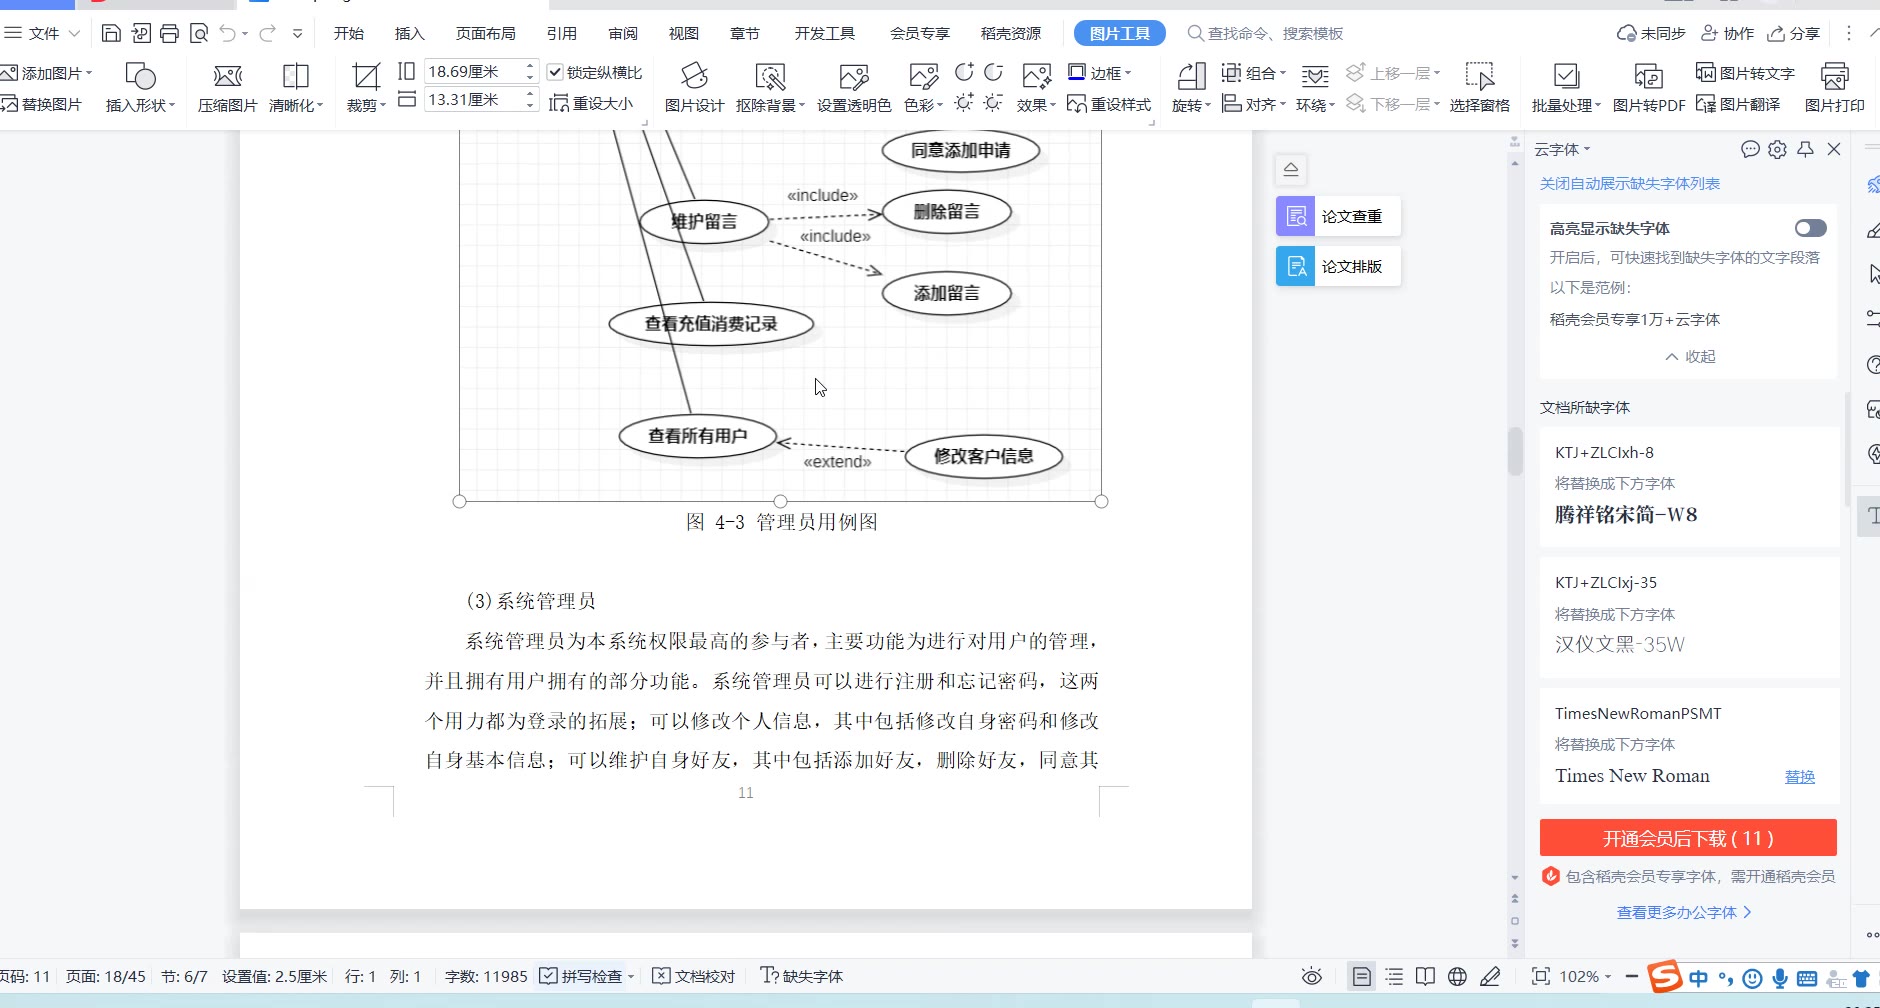Click the Crop (裁剪) tool icon
Viewport: 1880px width, 1008px height.
click(366, 77)
